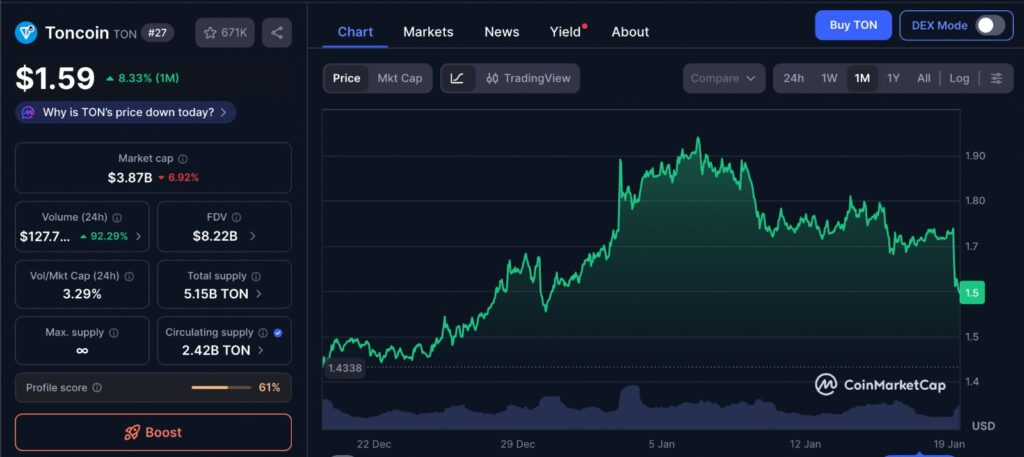Click the $1.59 price value
The image size is (1024, 457).
(x=56, y=78)
